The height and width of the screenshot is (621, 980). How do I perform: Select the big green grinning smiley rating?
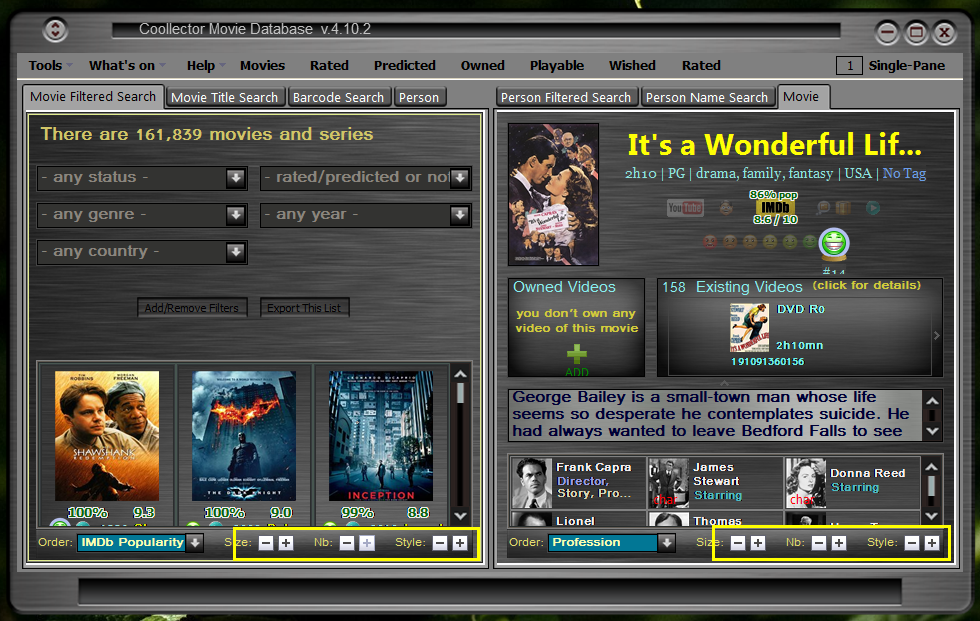[x=834, y=243]
